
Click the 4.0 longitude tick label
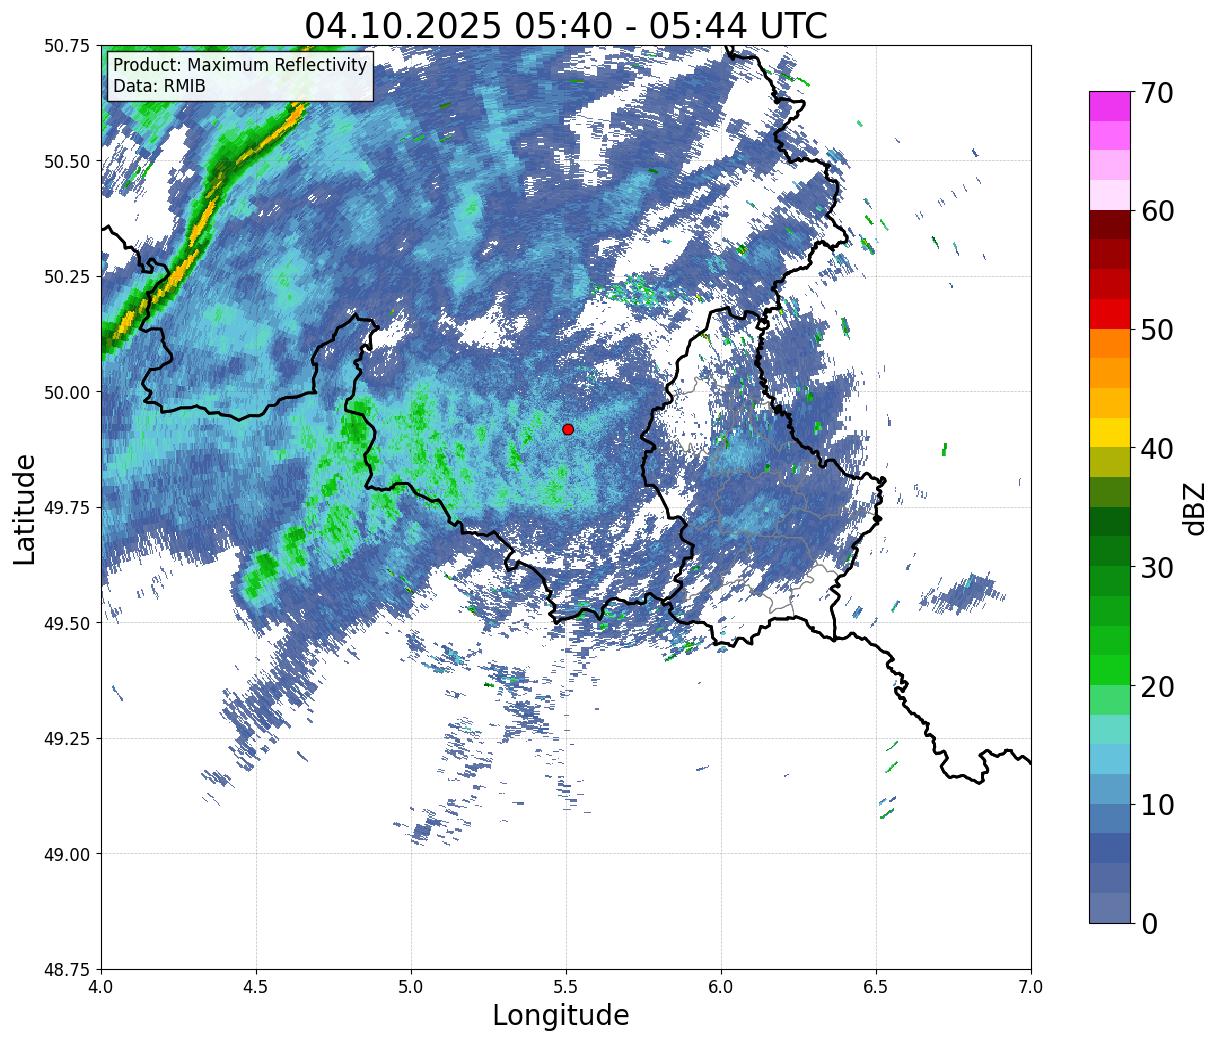[101, 987]
